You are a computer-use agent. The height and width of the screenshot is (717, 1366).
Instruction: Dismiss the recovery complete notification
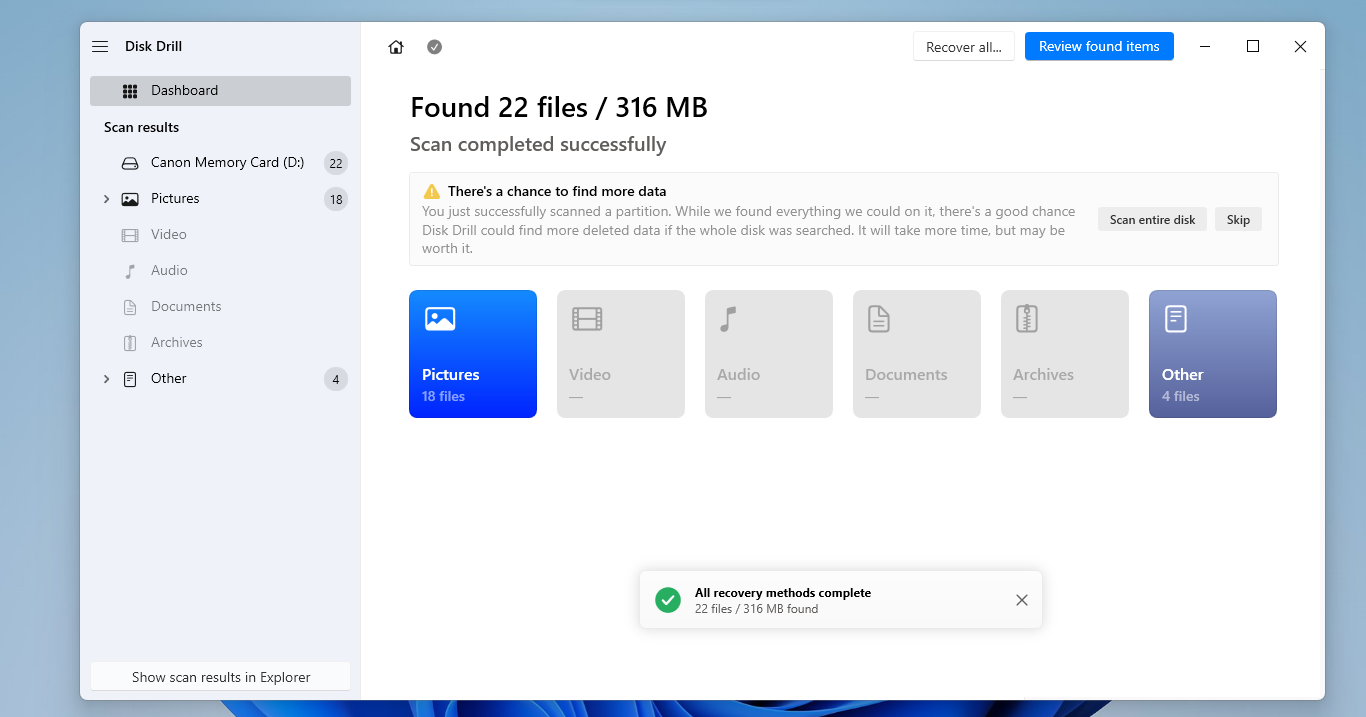pos(1021,600)
